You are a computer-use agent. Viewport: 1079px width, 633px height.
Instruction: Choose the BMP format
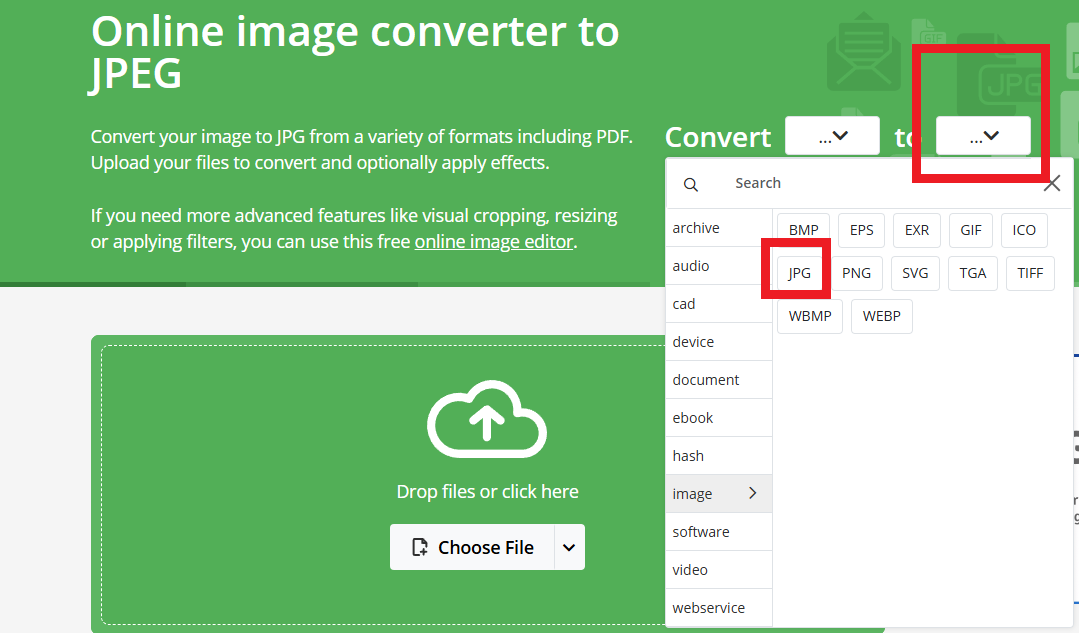(x=803, y=230)
